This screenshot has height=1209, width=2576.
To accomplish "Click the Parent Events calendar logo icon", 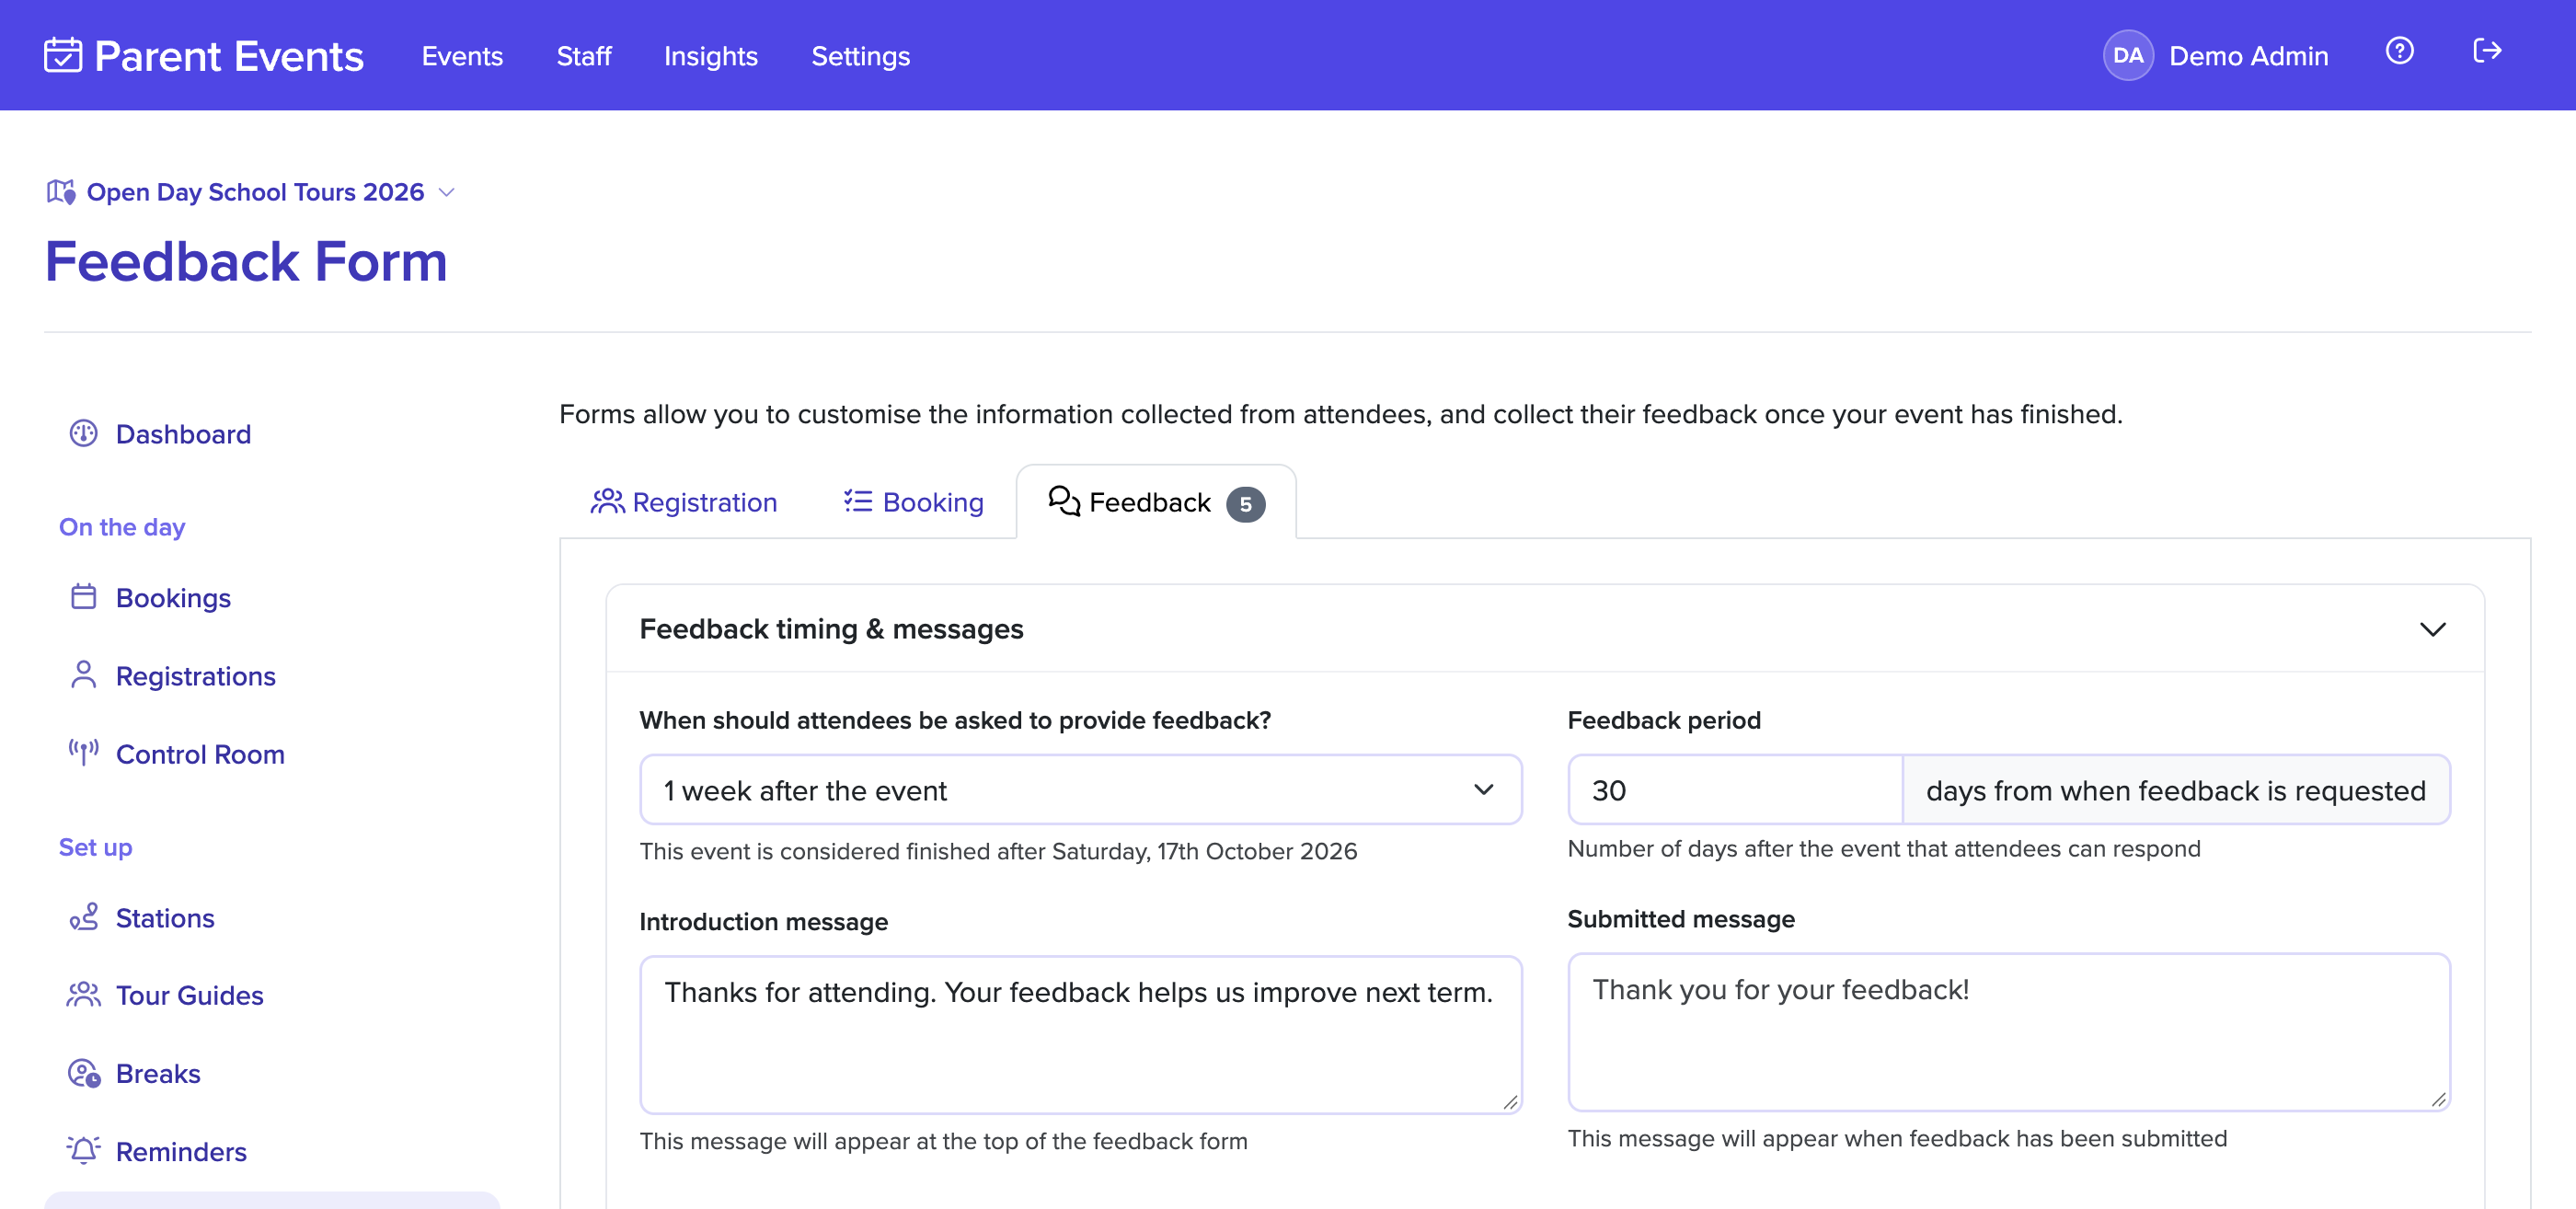I will (62, 55).
